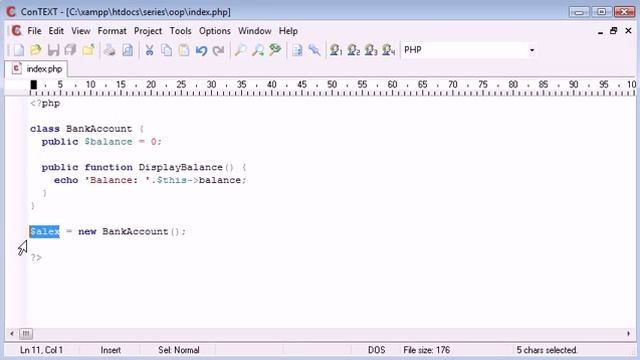Click the '<?php' opening tag
This screenshot has height=360, width=640.
[x=45, y=103]
